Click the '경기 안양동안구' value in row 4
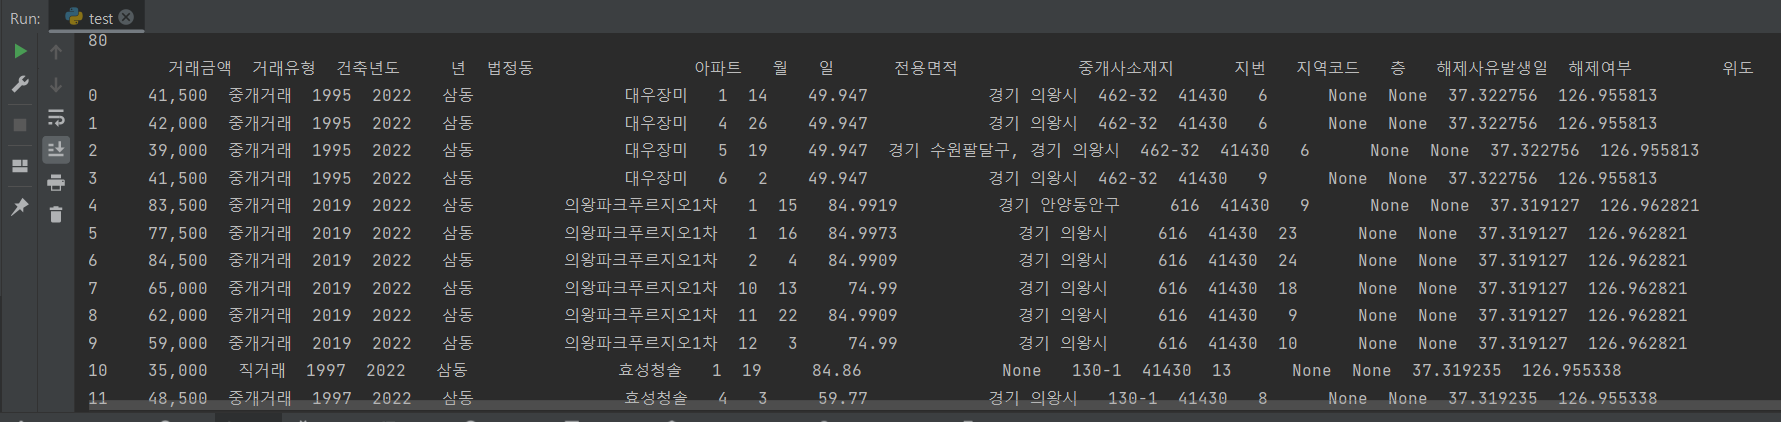Screen dimensions: 1781x422 point(1059,206)
